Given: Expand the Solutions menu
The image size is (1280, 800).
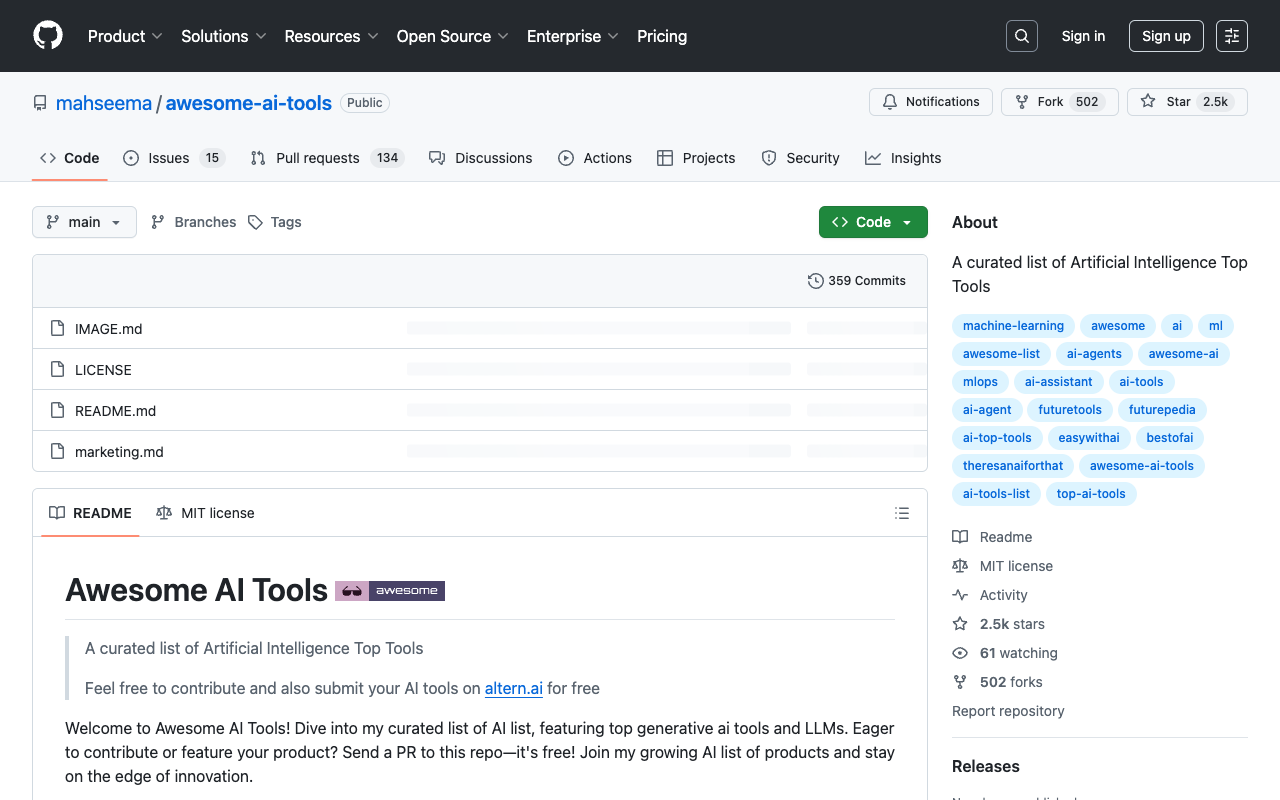Looking at the screenshot, I should (x=224, y=36).
